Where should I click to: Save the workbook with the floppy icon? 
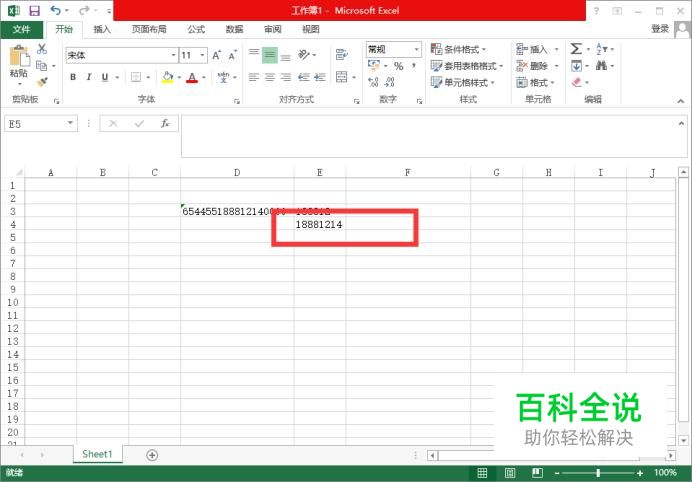(34, 10)
